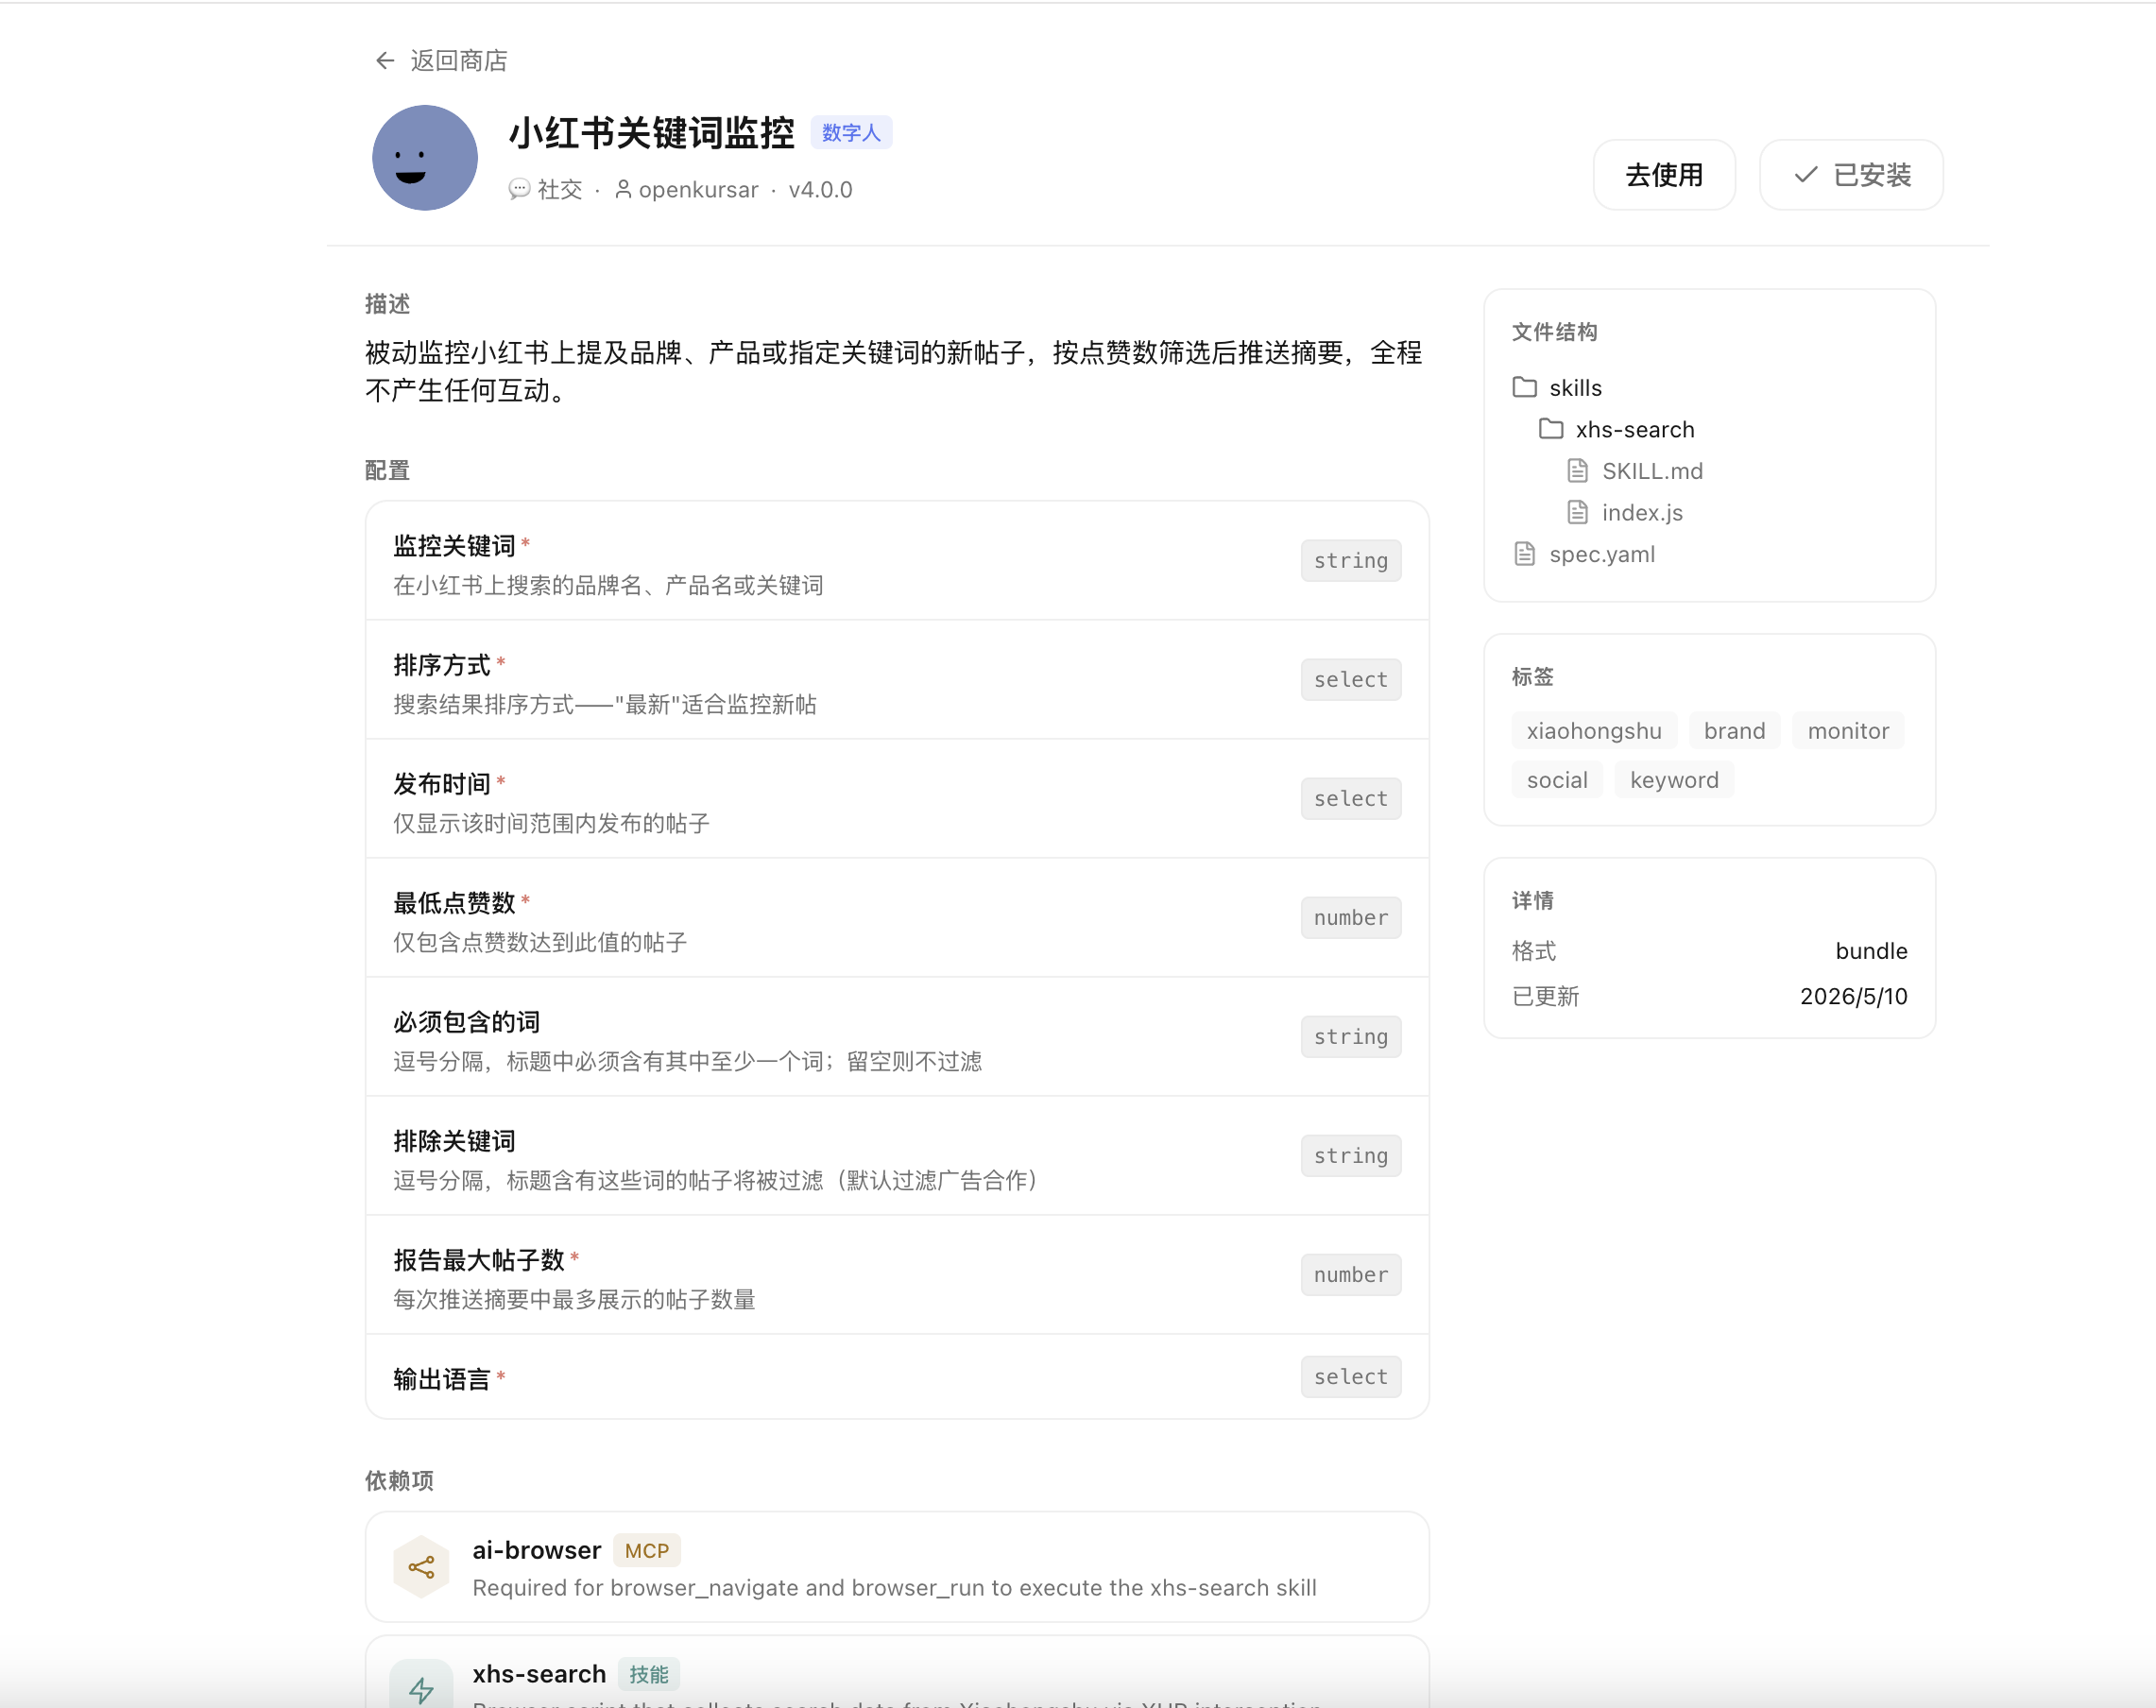Click the keyword tag
This screenshot has height=1708, width=2156.
tap(1674, 780)
